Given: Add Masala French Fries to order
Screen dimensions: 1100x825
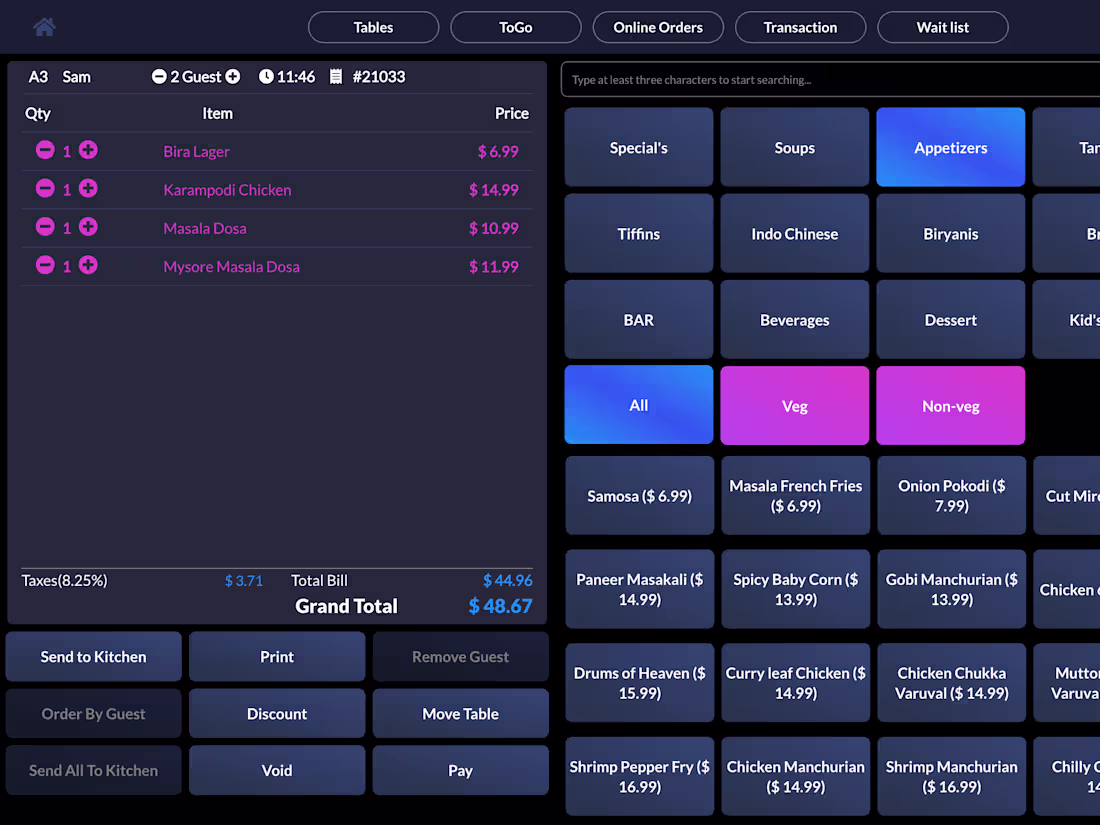Looking at the screenshot, I should tap(796, 495).
